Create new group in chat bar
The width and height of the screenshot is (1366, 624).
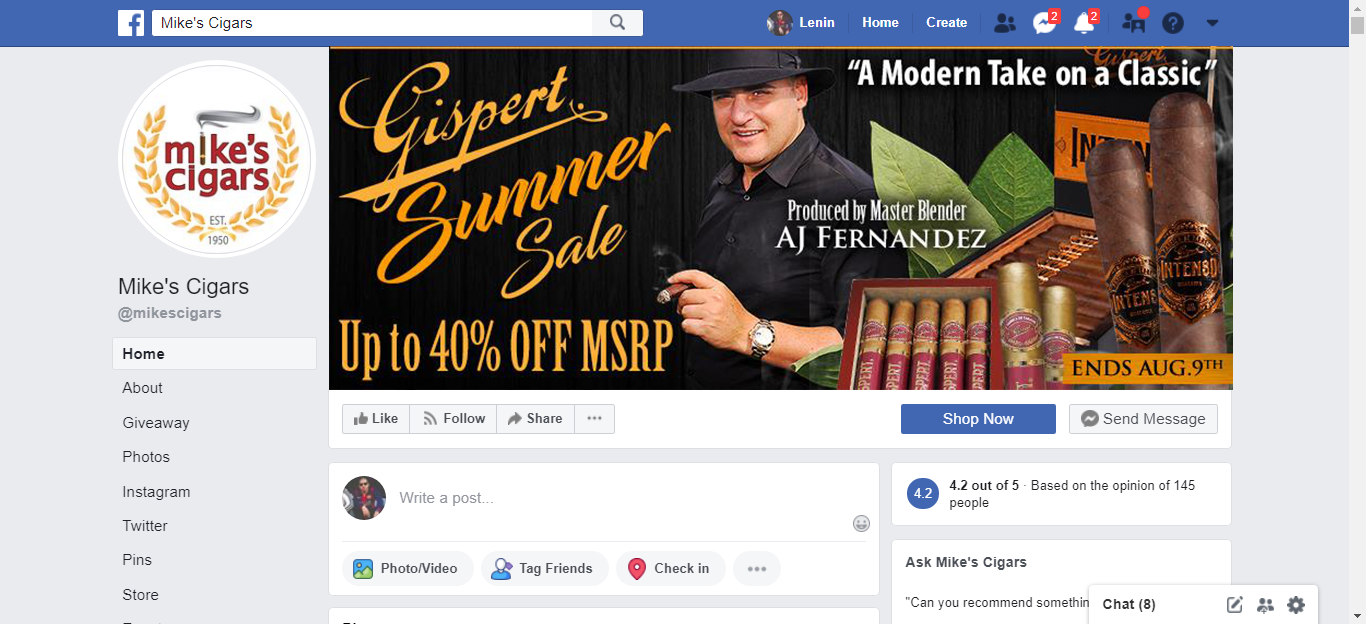pos(1265,604)
